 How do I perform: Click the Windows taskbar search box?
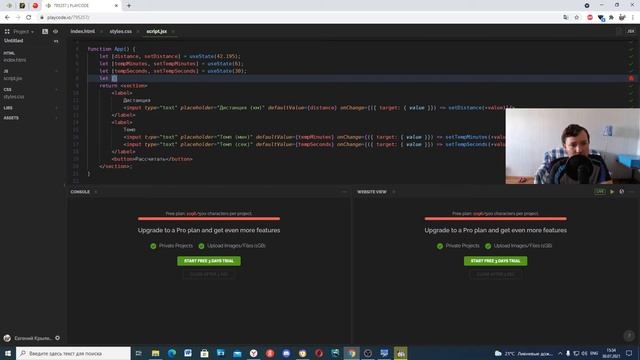click(73, 353)
